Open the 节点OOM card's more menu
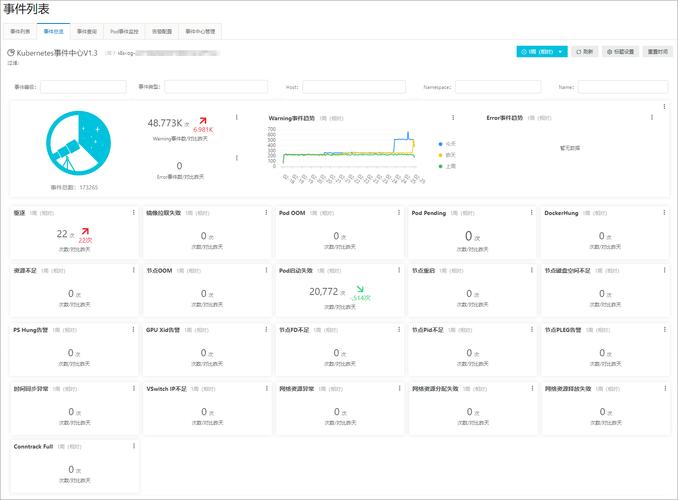Screen dimensions: 678x500 (266, 270)
